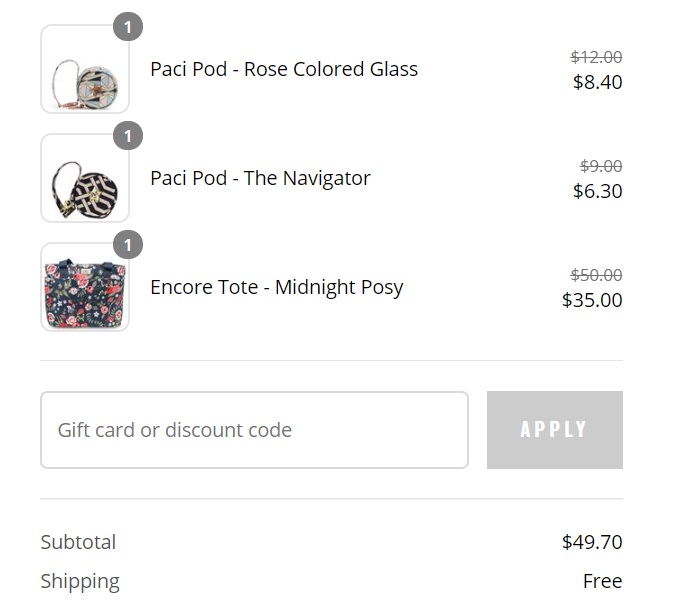Click the Midnight Posy Encore Tote thumbnail
Image resolution: width=693 pixels, height=616 pixels.
tap(85, 288)
